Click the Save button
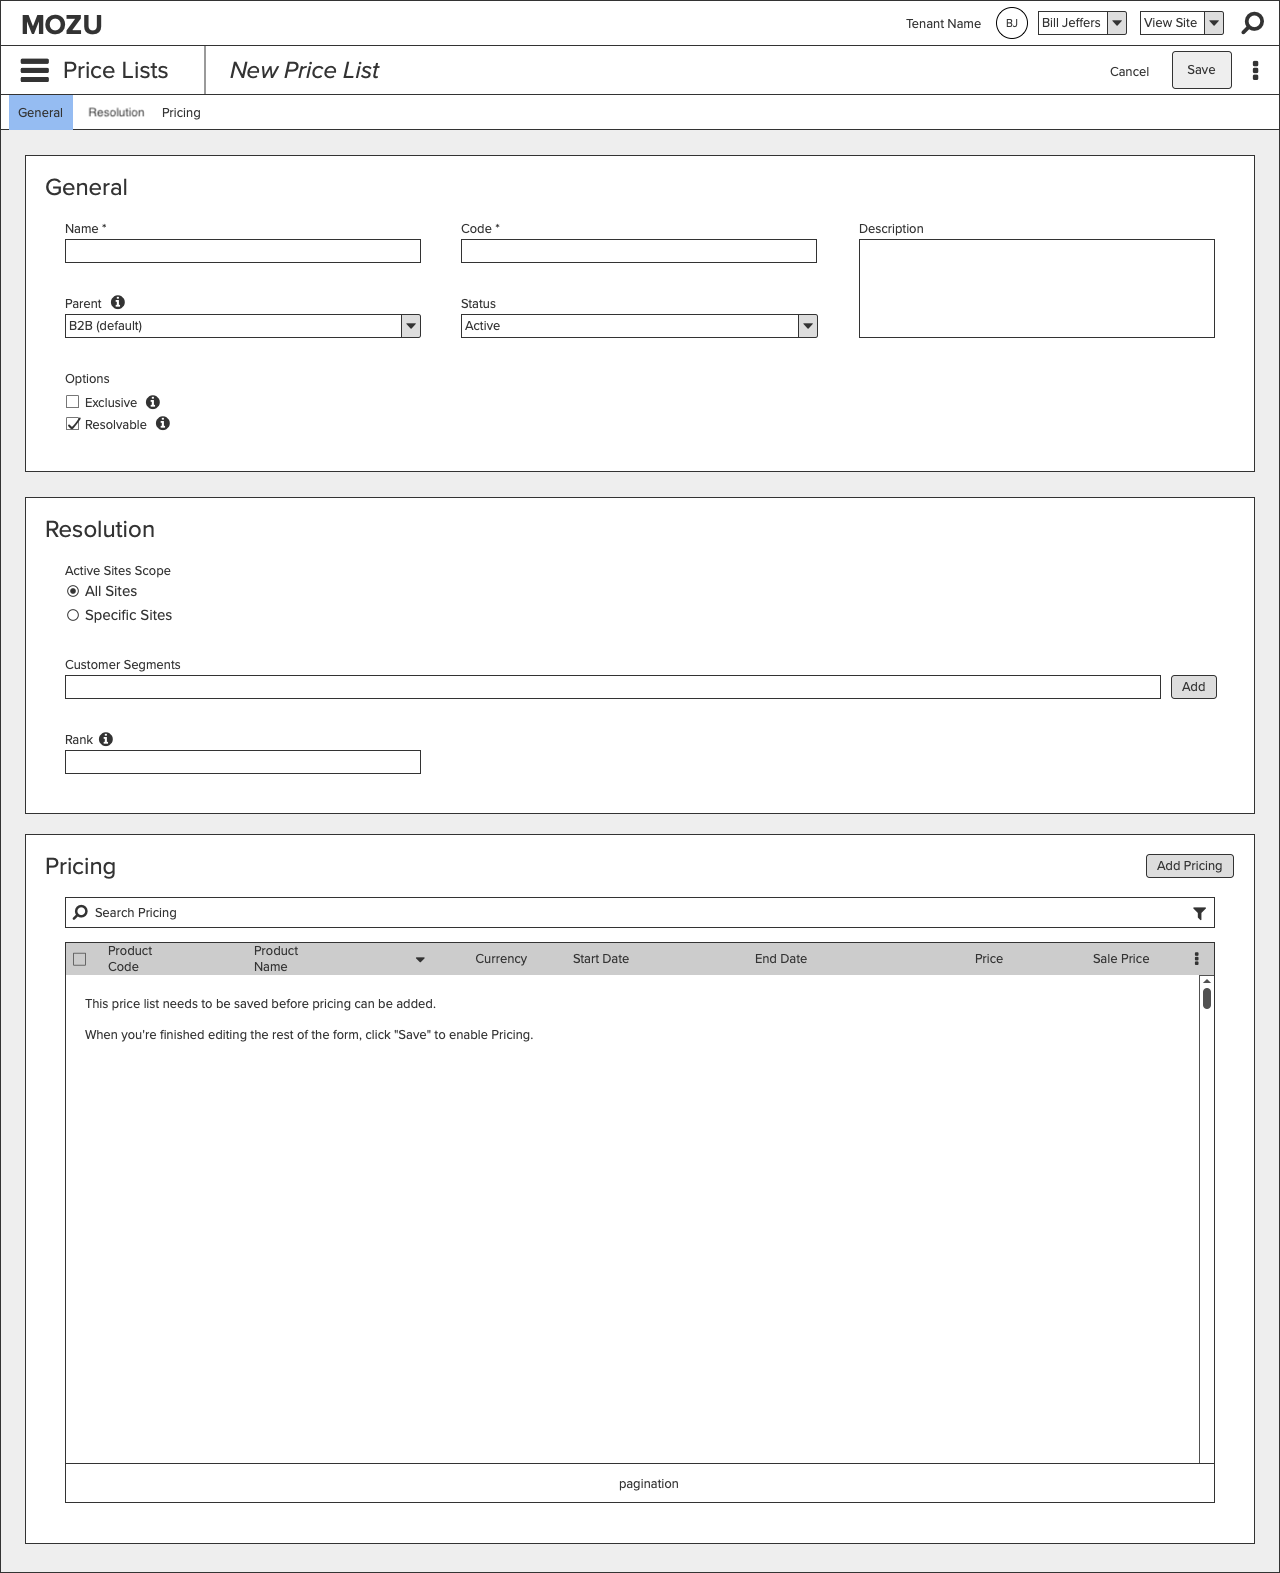 tap(1201, 70)
